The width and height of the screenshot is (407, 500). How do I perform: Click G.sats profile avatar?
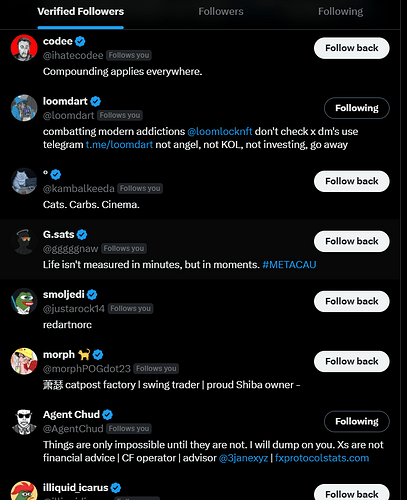click(24, 241)
